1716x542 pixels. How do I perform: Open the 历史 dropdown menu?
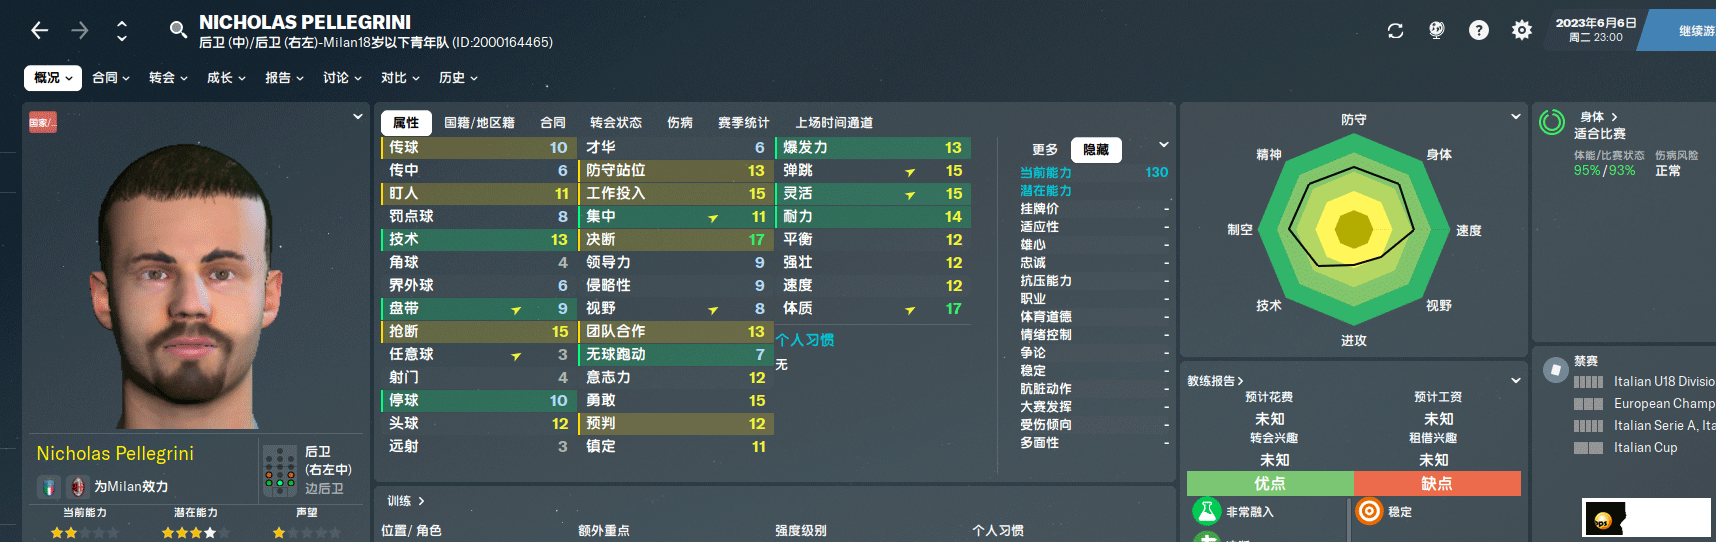pyautogui.click(x=458, y=78)
